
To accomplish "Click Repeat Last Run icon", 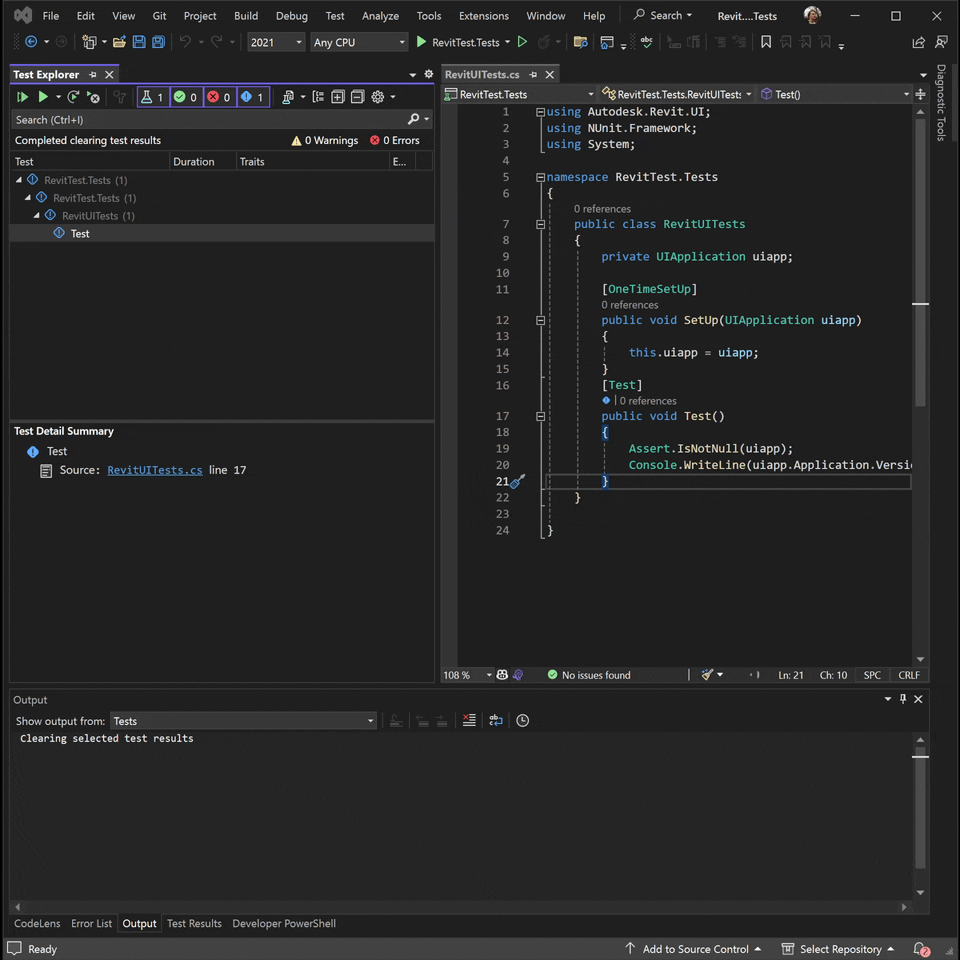I will [73, 97].
